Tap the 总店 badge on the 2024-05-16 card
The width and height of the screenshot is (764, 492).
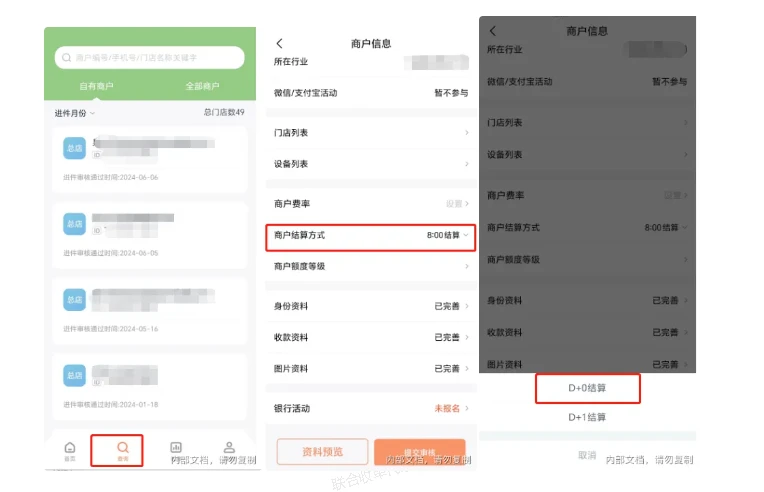click(75, 300)
